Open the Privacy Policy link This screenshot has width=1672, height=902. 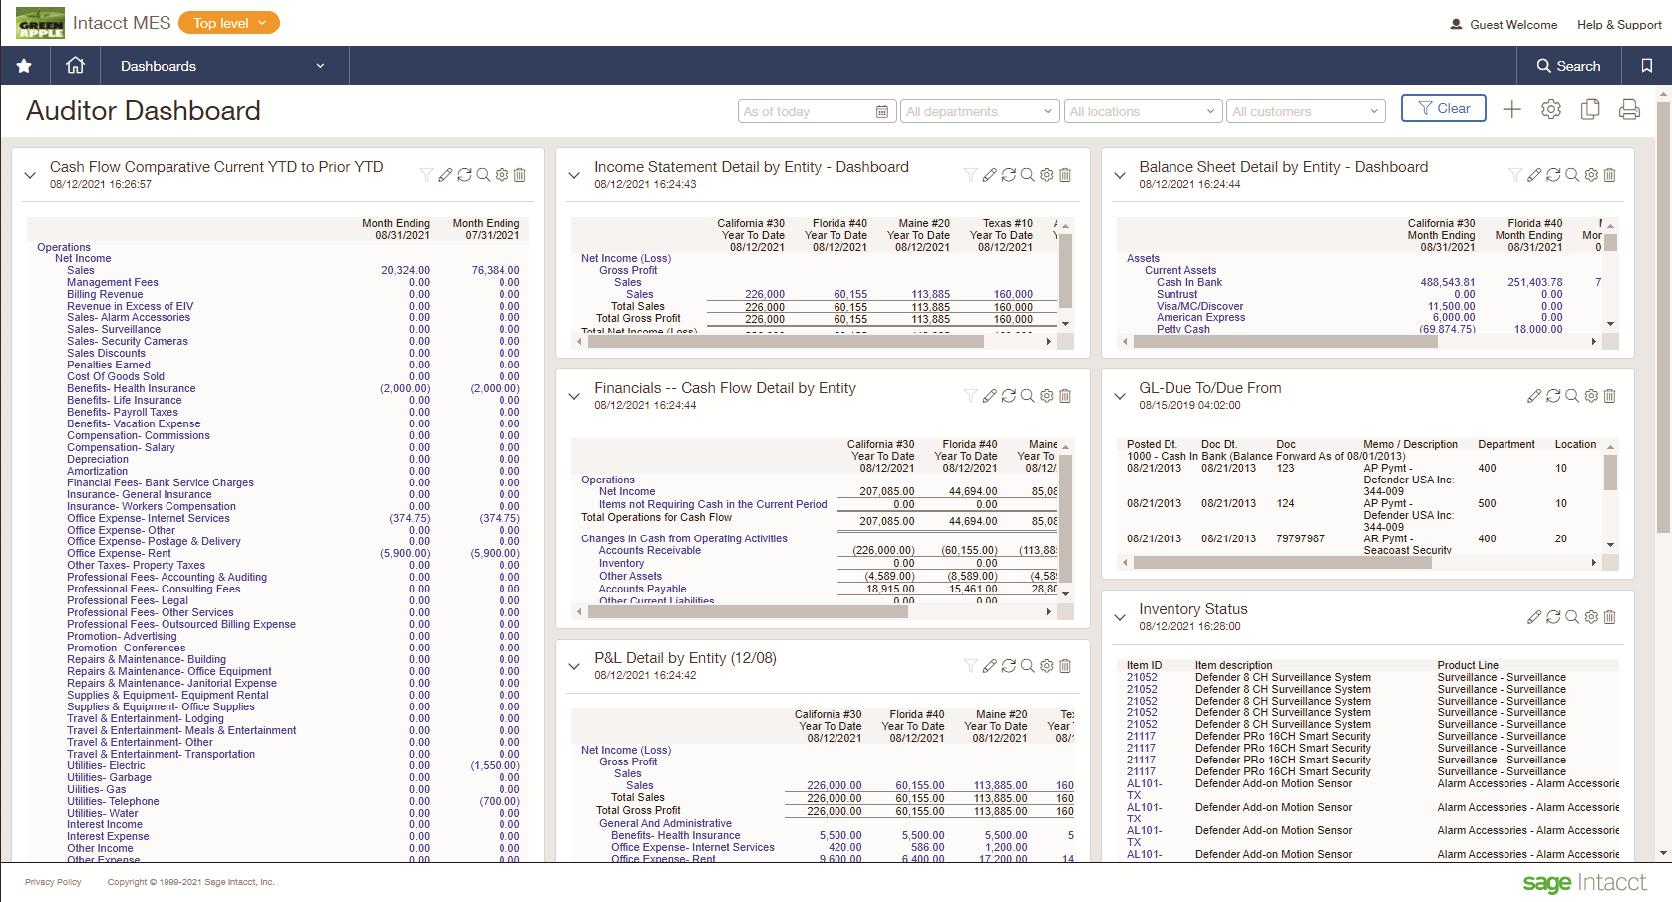point(53,882)
